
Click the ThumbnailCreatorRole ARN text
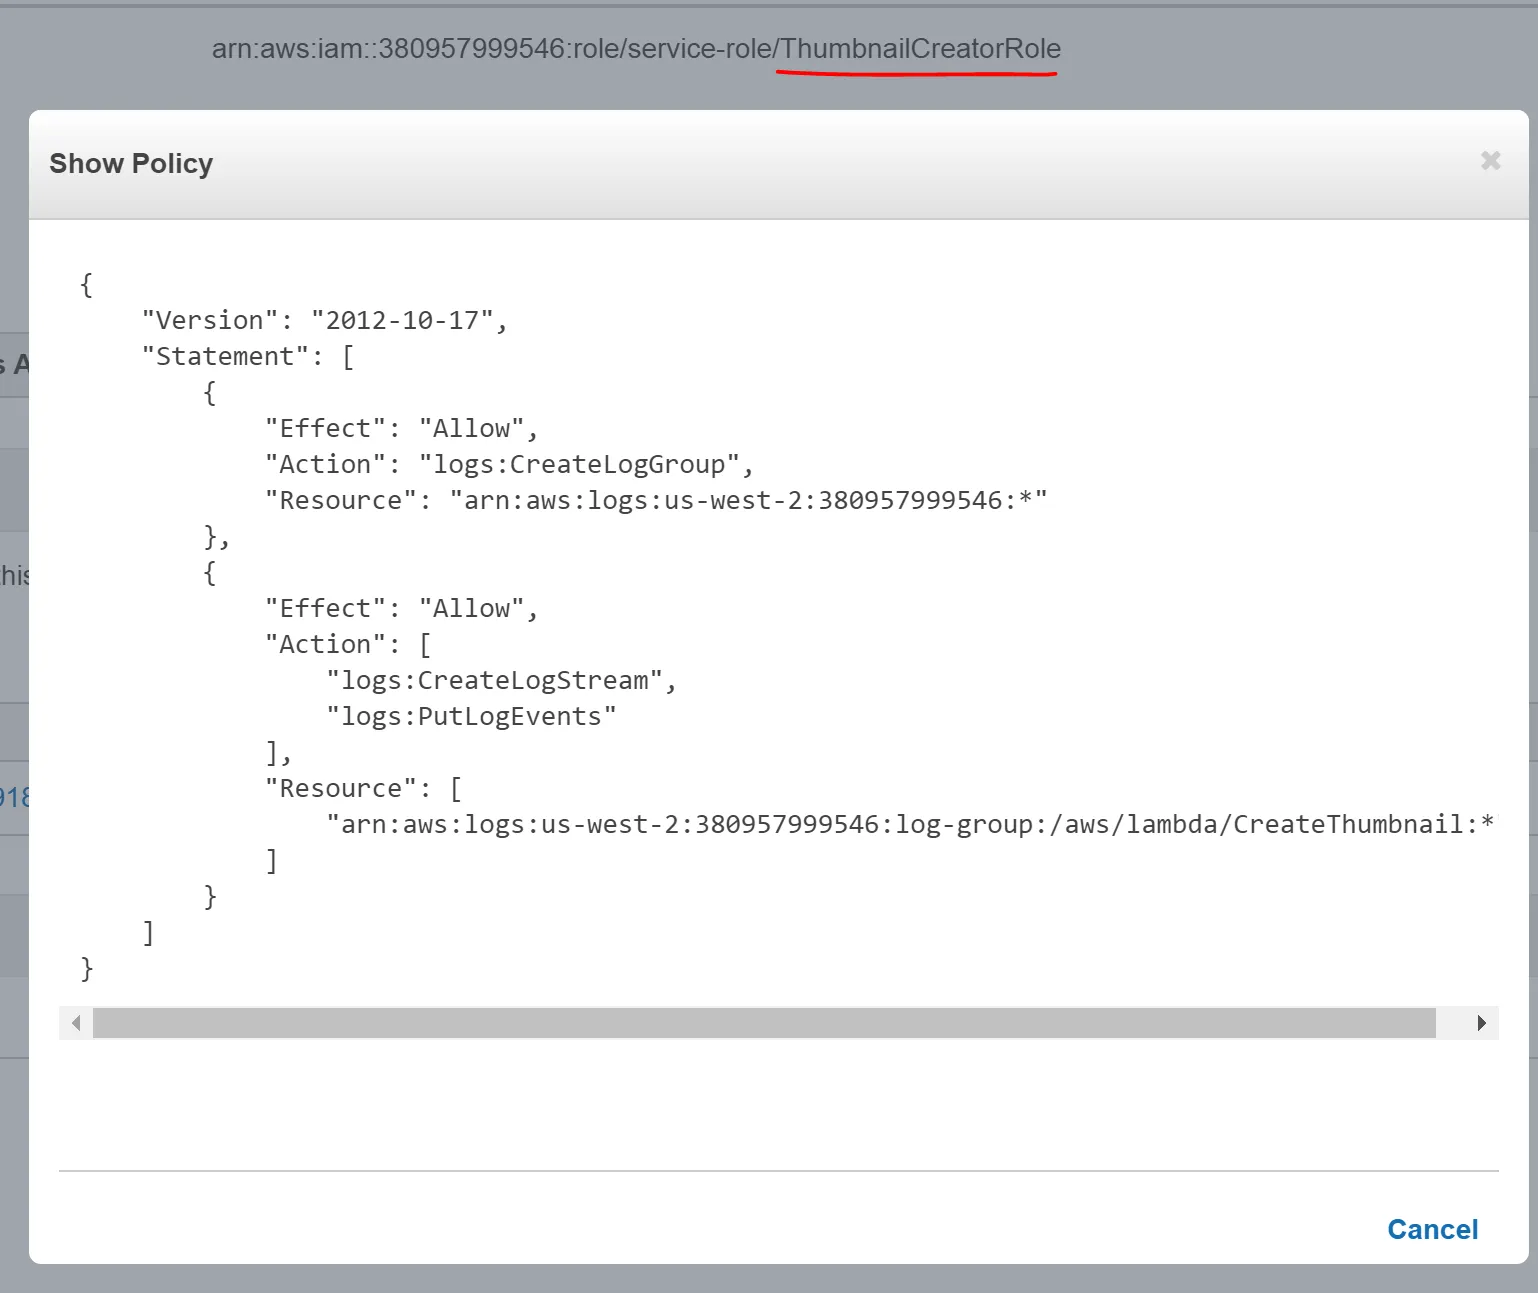click(636, 49)
